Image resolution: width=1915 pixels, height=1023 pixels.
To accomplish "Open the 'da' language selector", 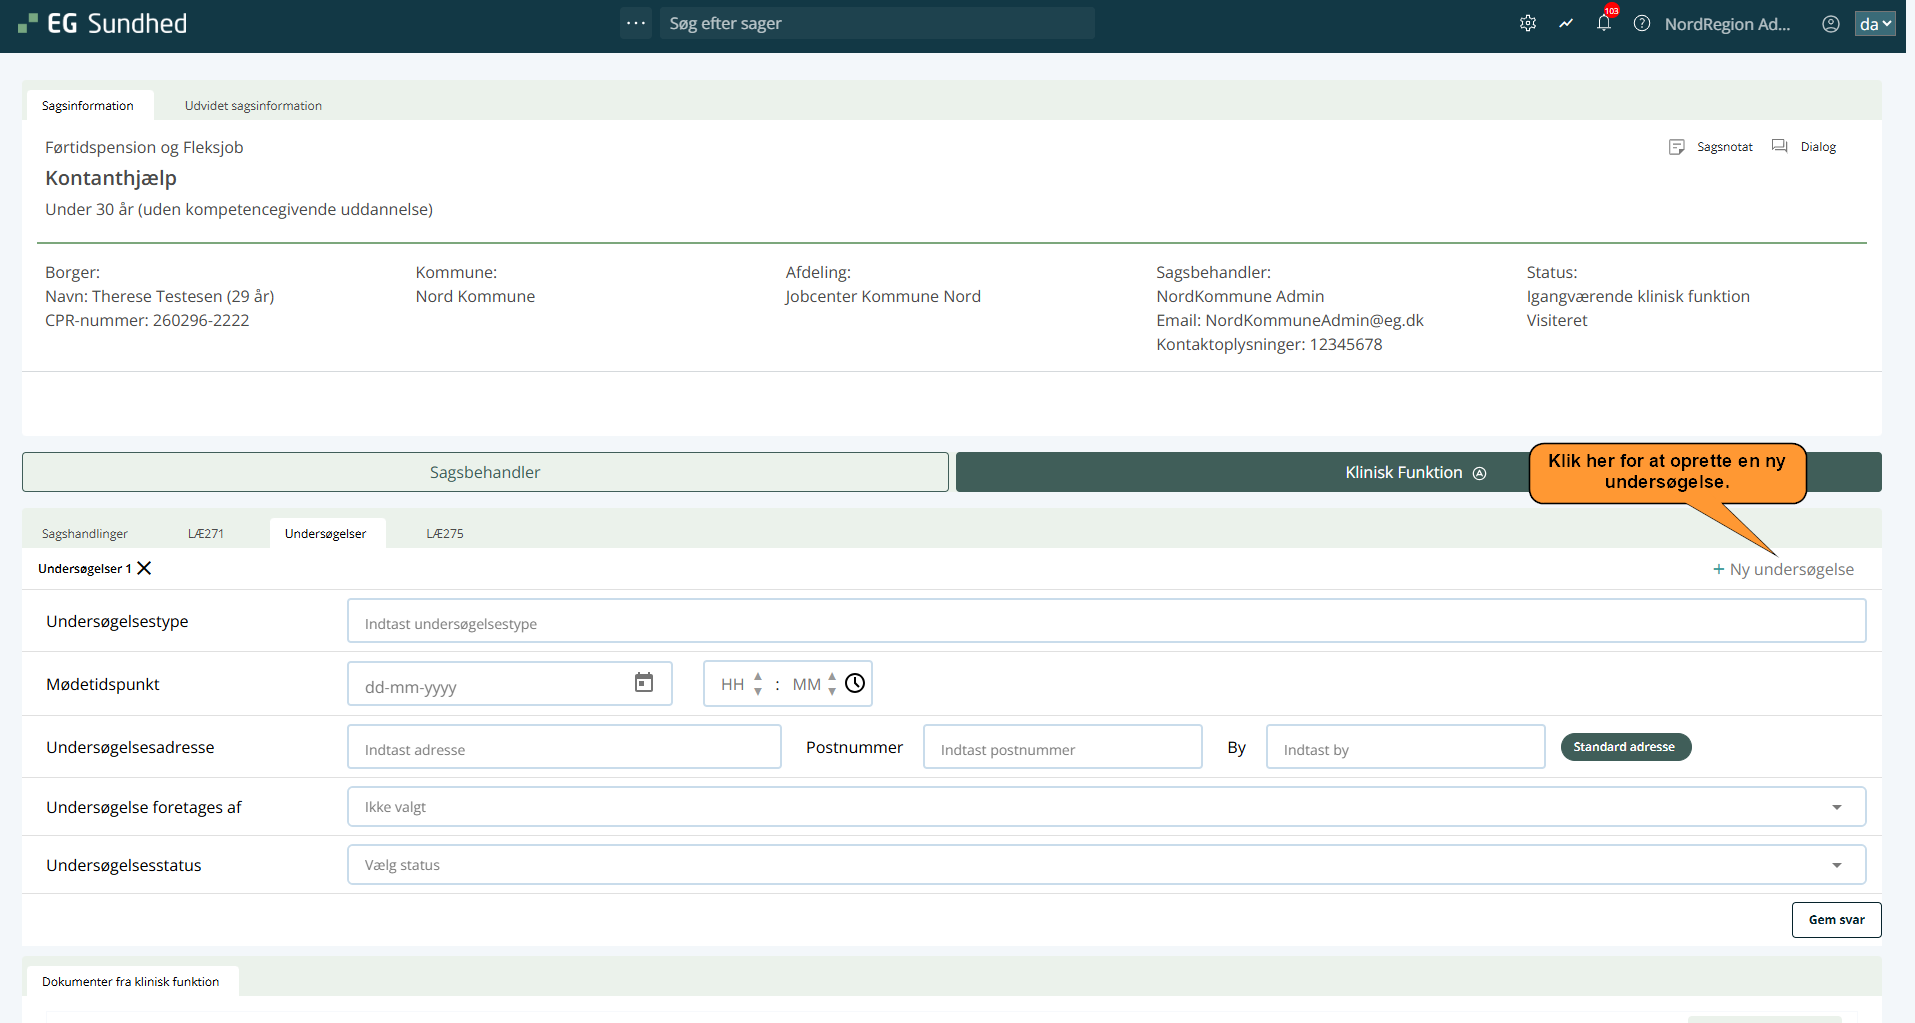I will [1874, 23].
